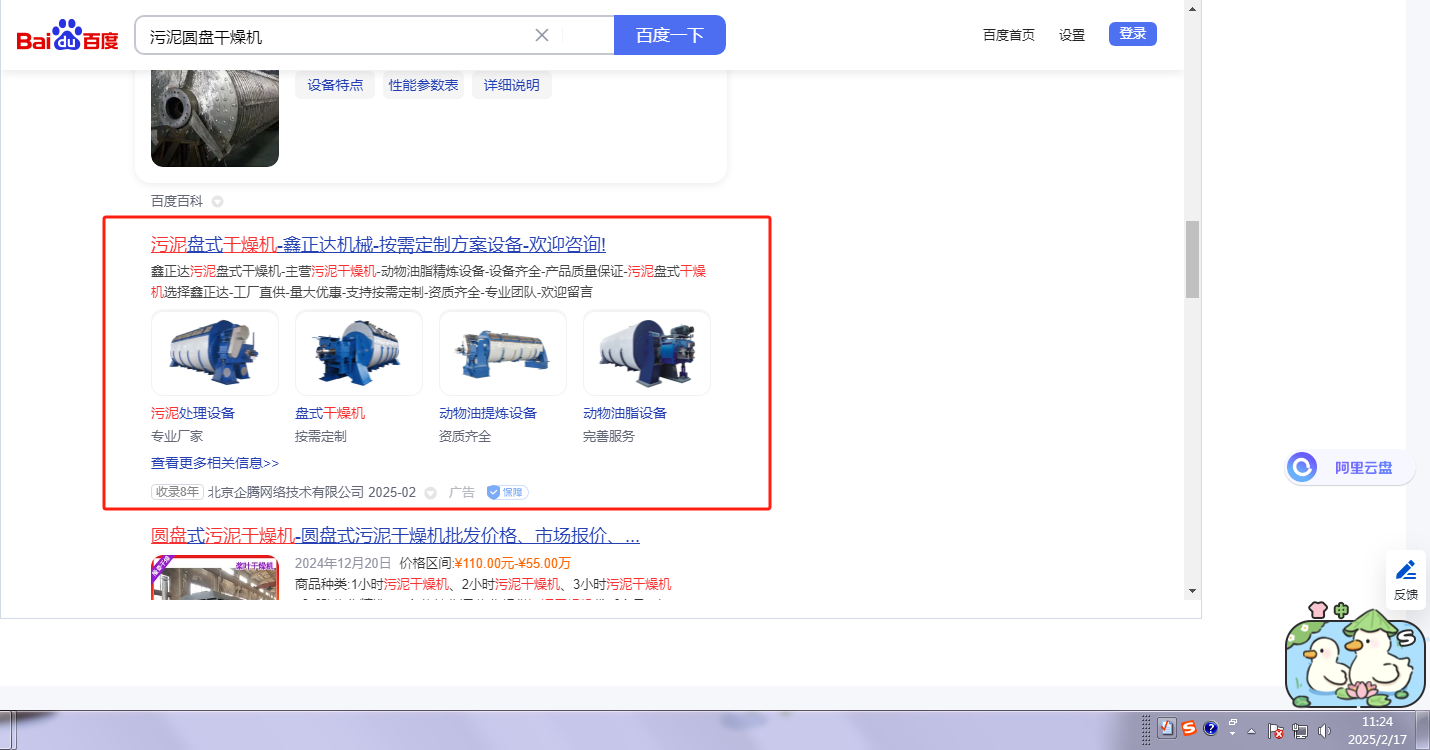The height and width of the screenshot is (750, 1430).
Task: Click the taskbar clock showing 11:24
Action: [x=1377, y=730]
